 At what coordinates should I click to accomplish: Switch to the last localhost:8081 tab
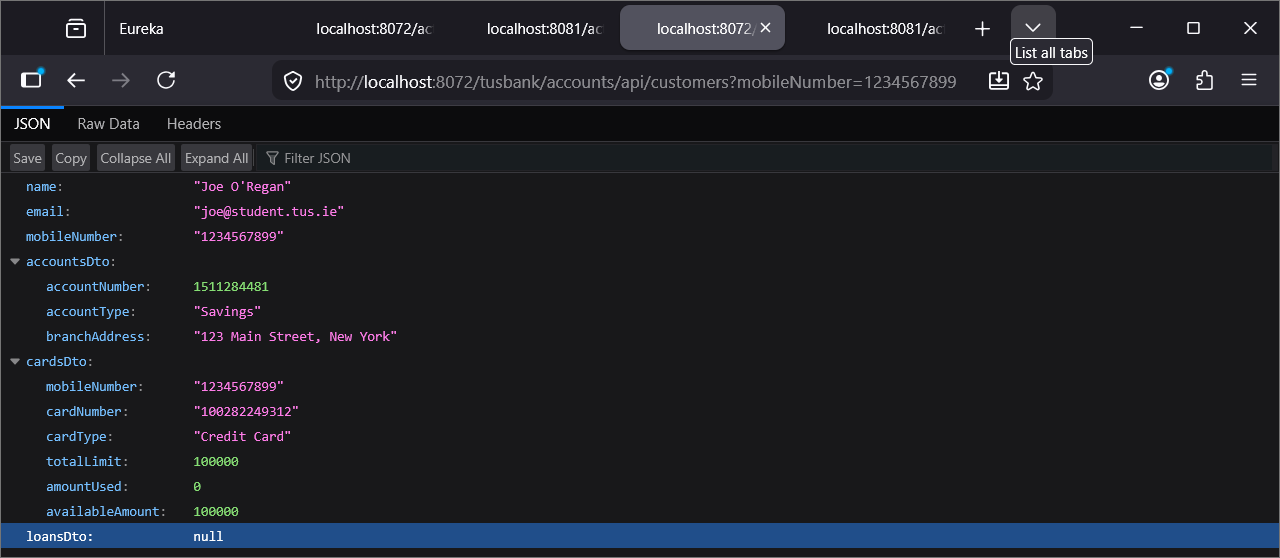coord(873,28)
